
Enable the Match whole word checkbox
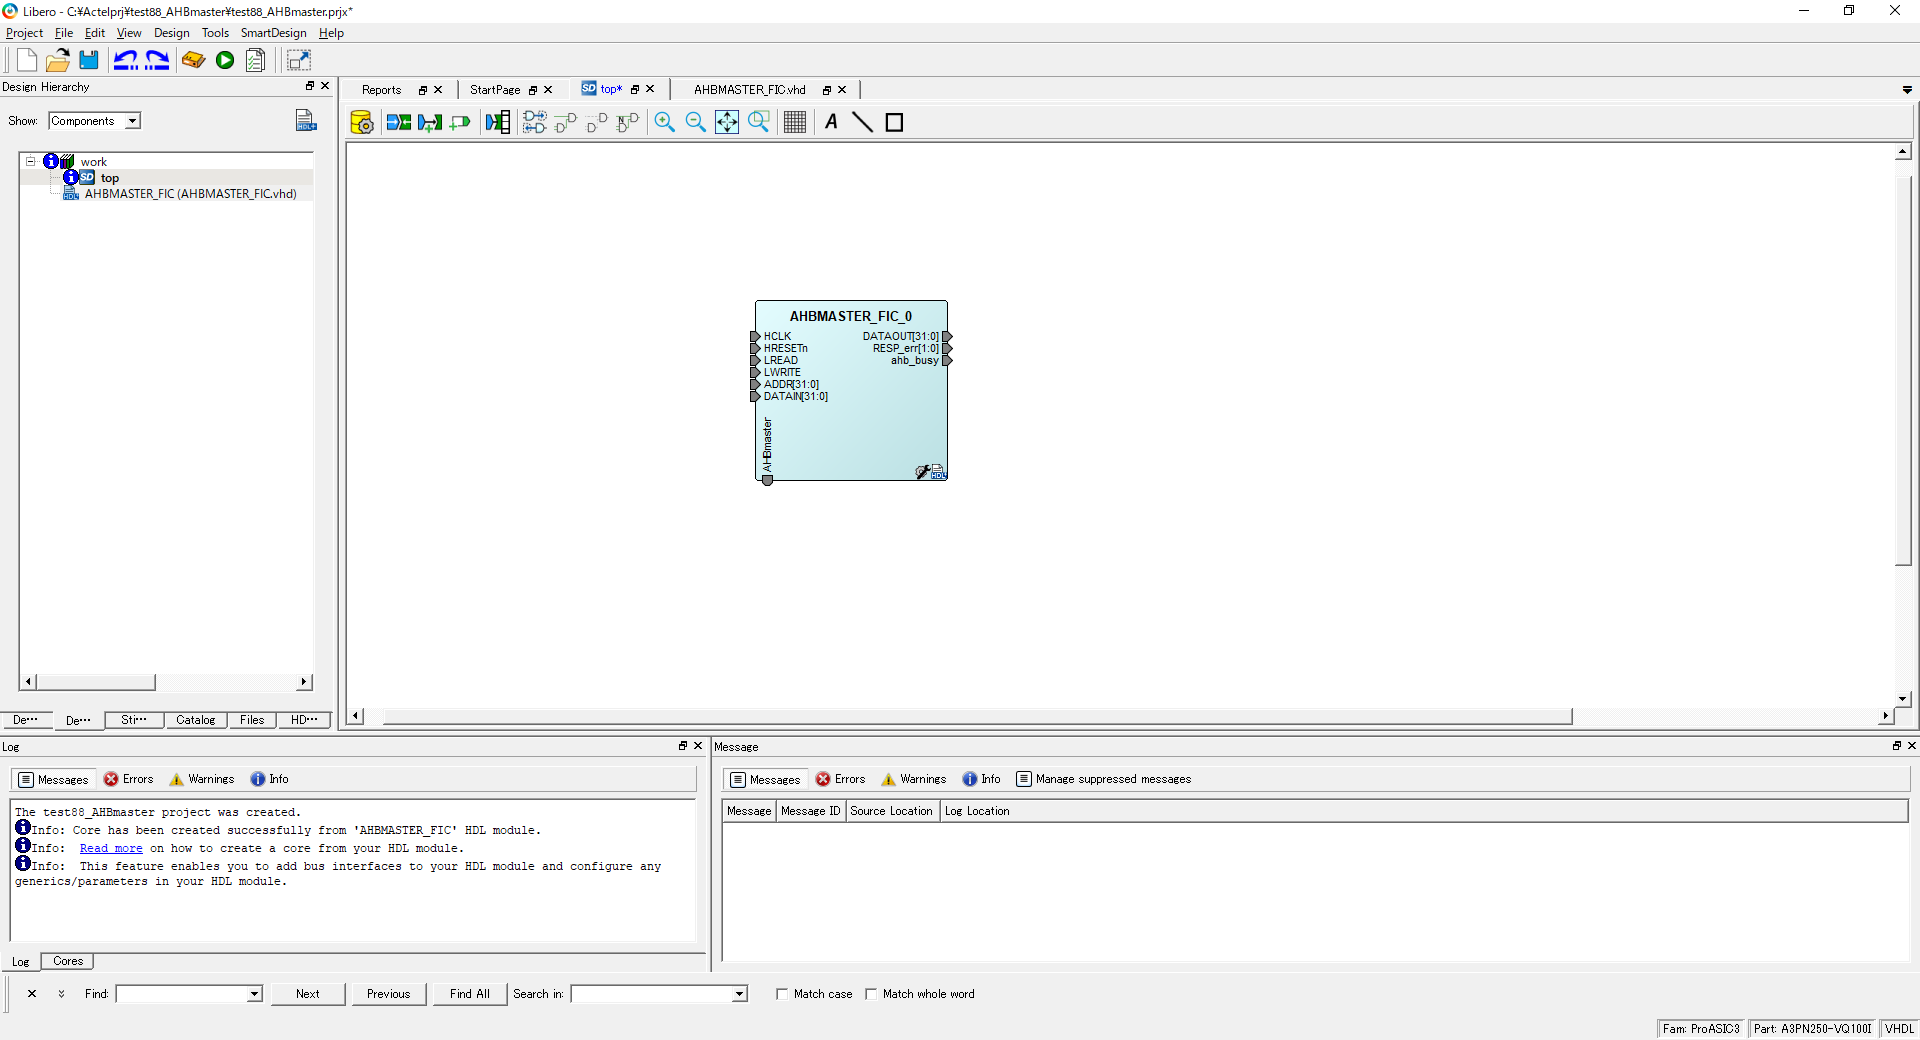tap(871, 994)
